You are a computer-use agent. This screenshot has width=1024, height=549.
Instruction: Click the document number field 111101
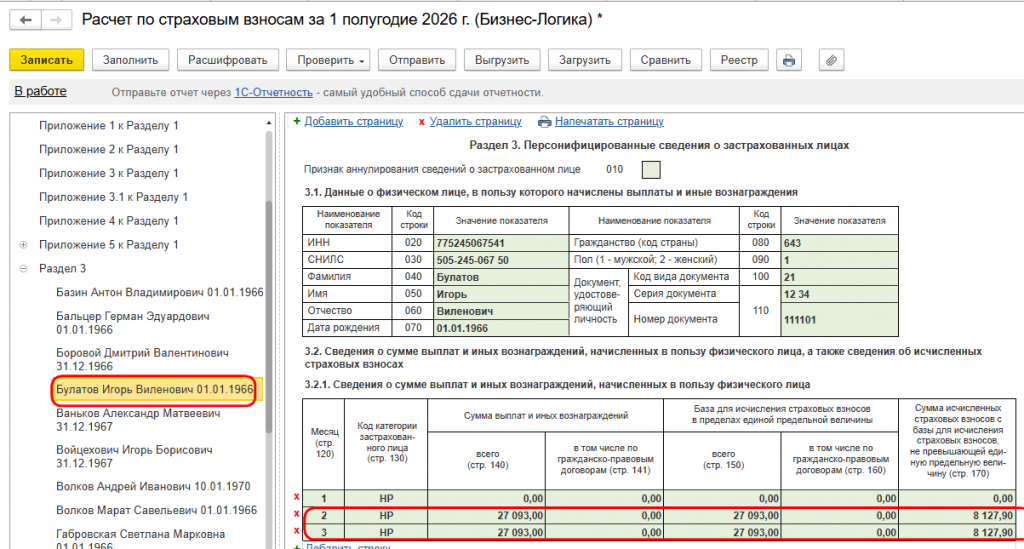tap(839, 319)
